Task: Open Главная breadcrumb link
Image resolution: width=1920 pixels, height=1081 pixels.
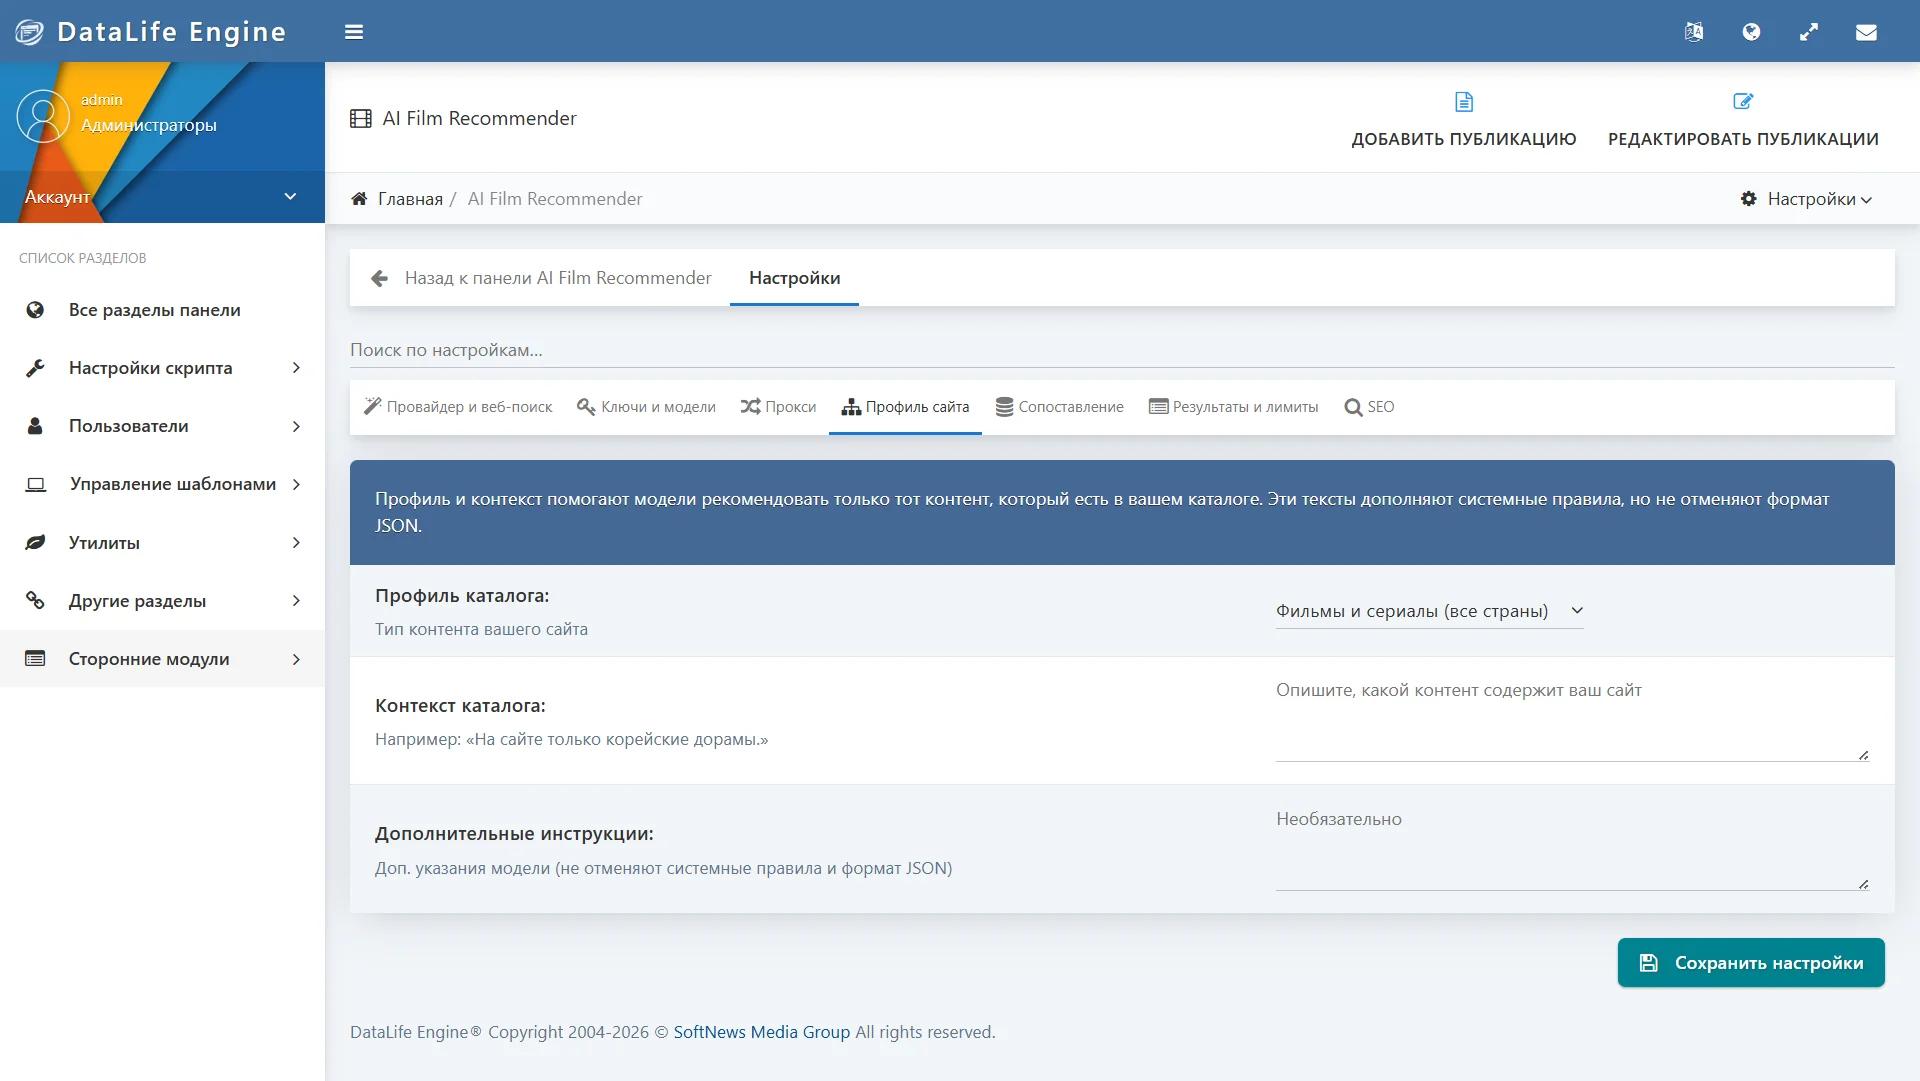Action: [410, 199]
